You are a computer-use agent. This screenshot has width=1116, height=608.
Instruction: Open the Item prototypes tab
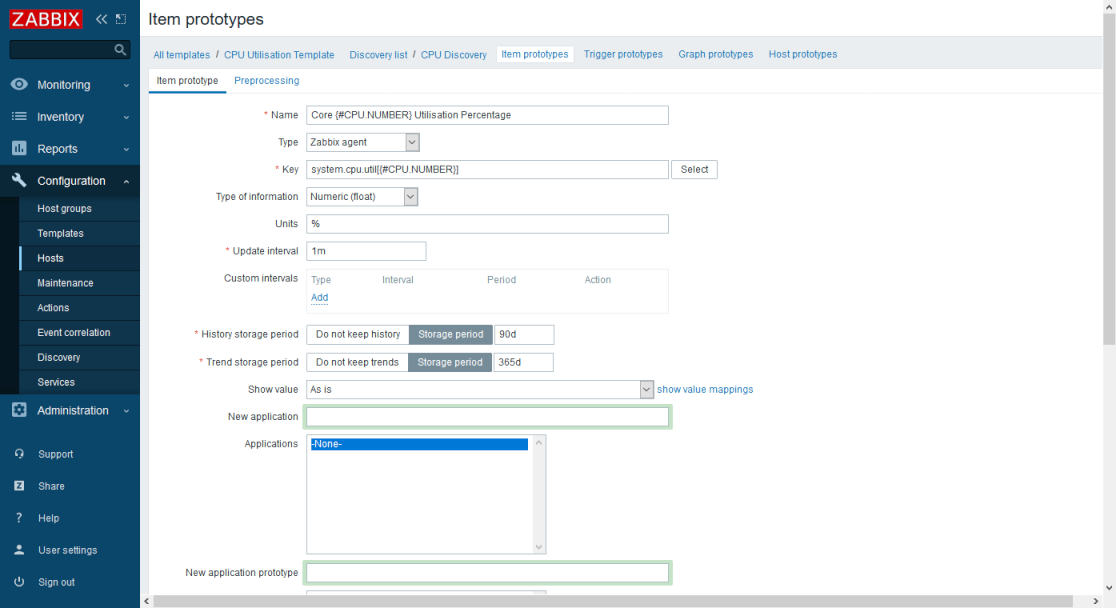[x=535, y=54]
